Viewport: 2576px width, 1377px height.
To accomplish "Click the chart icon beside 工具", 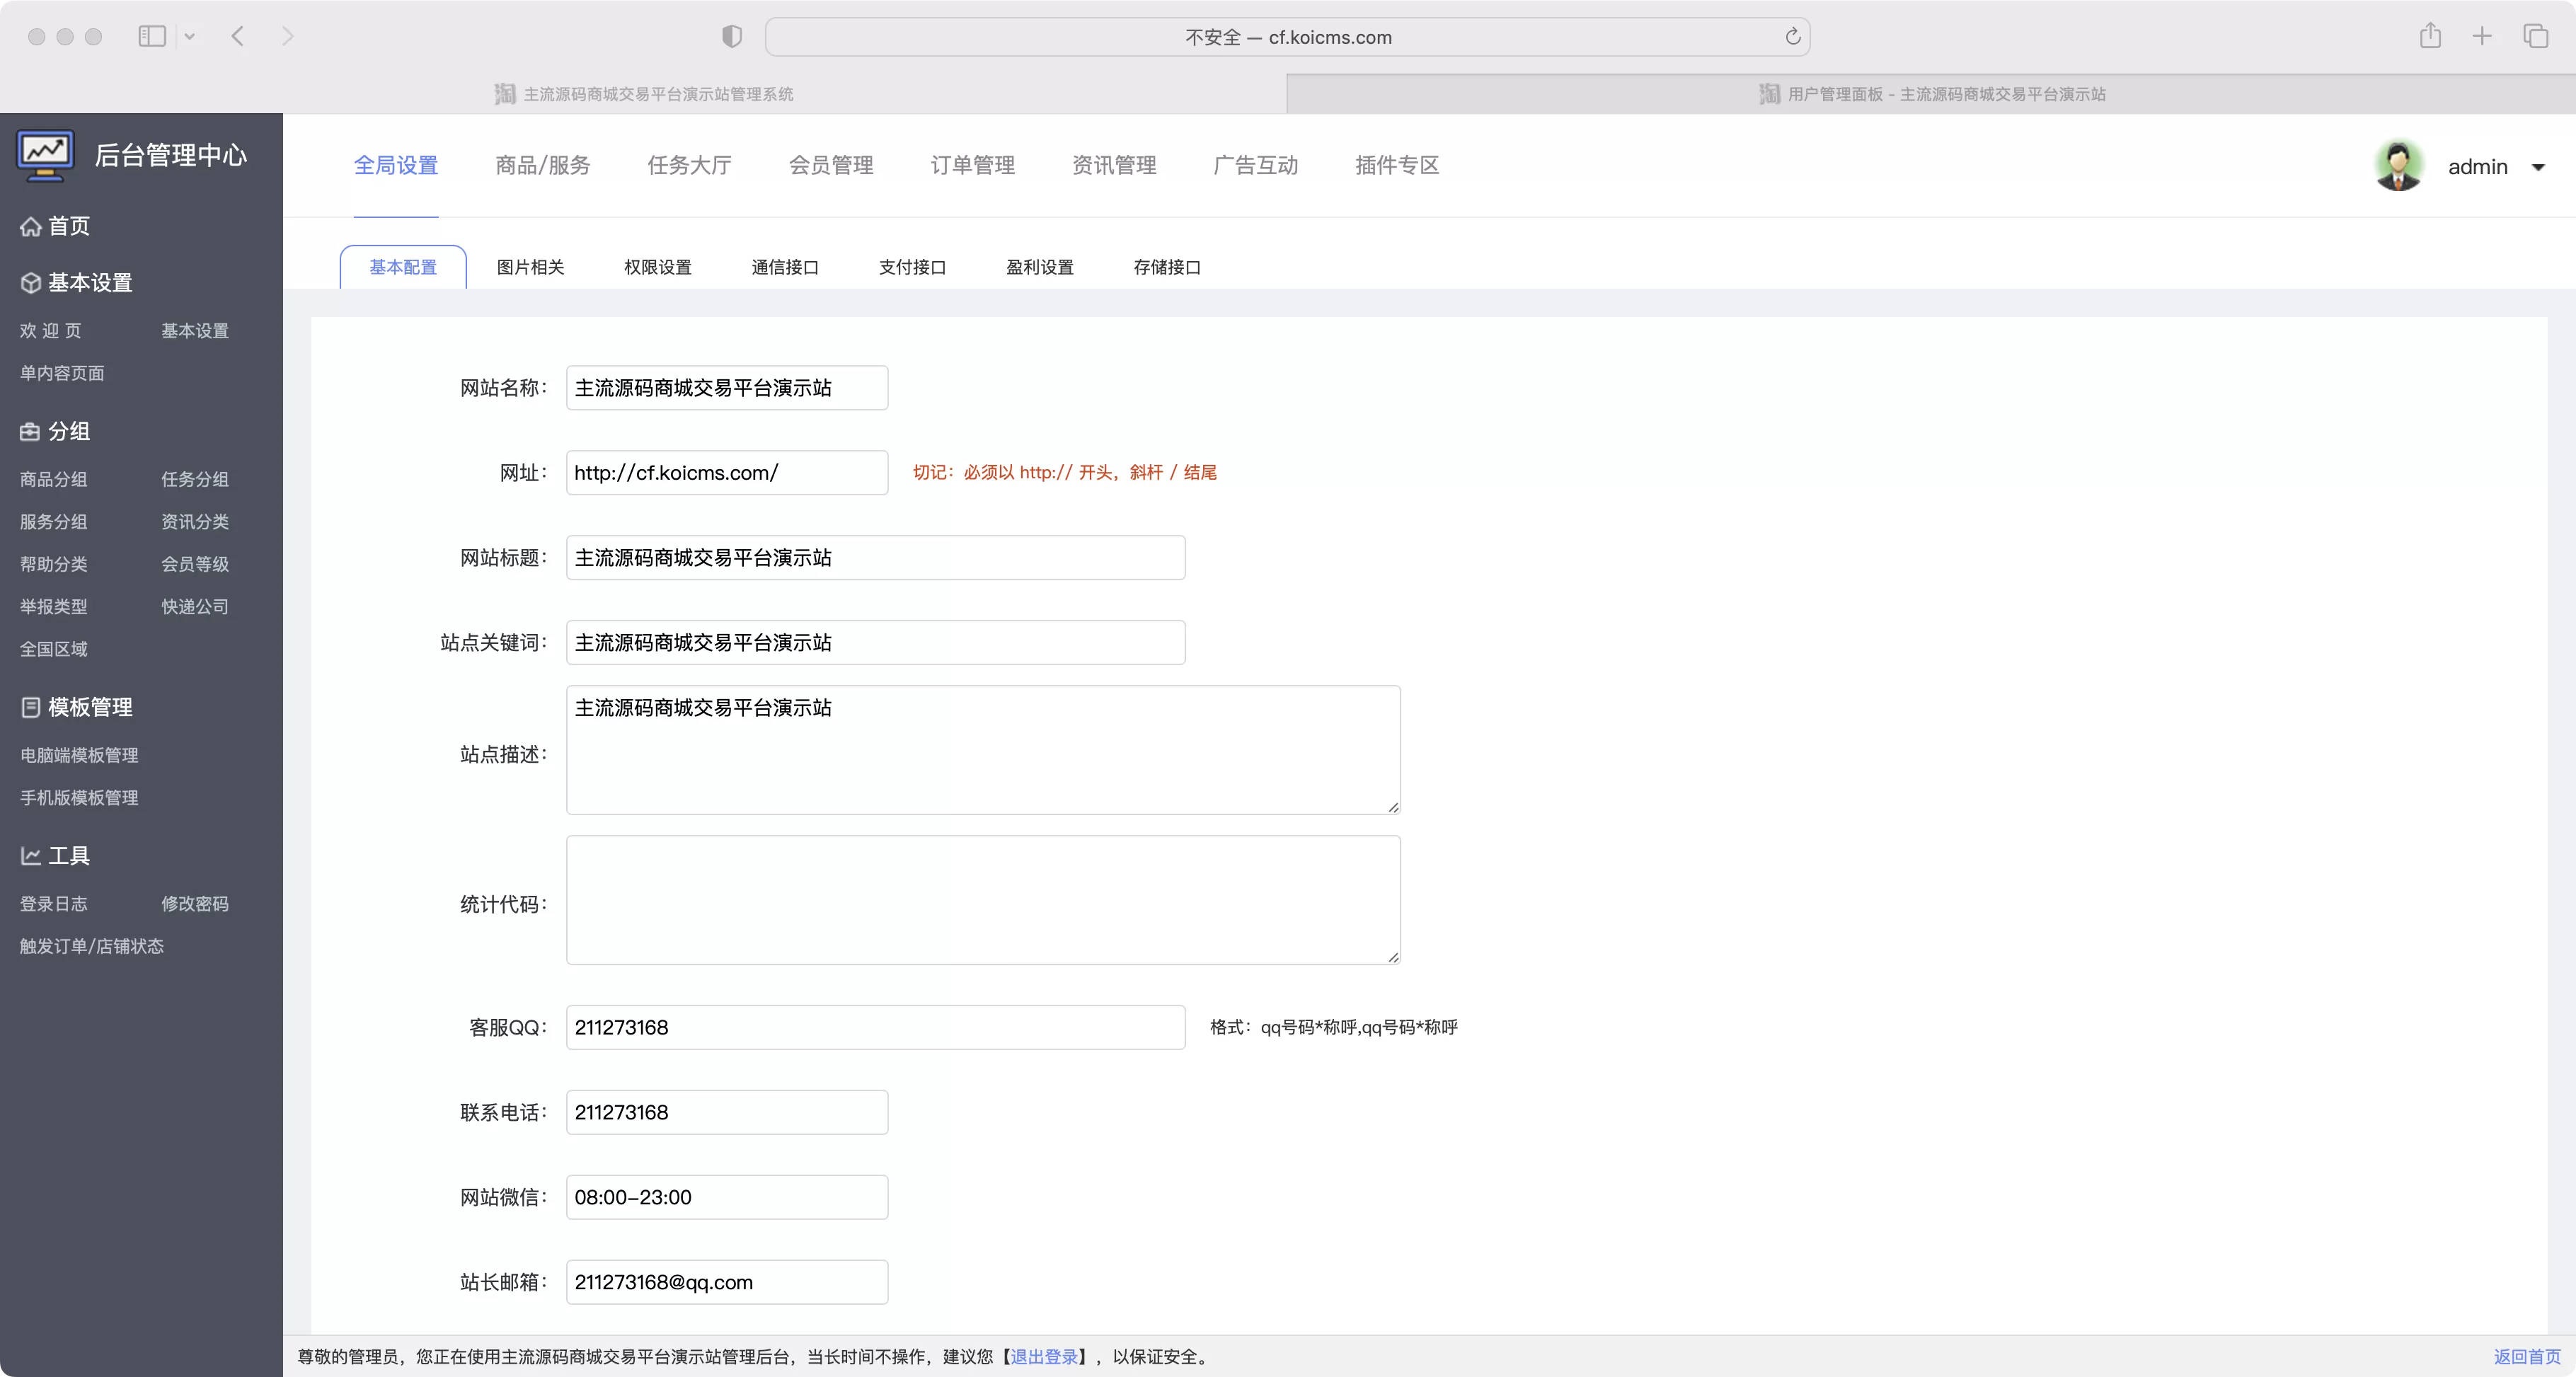I will [x=31, y=856].
